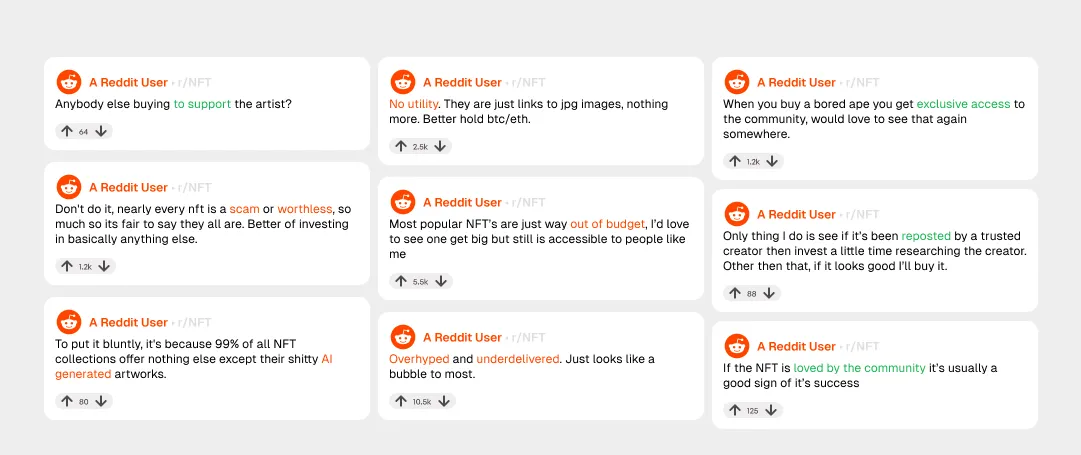Downvote the 'loved by the community' comment

click(x=771, y=411)
